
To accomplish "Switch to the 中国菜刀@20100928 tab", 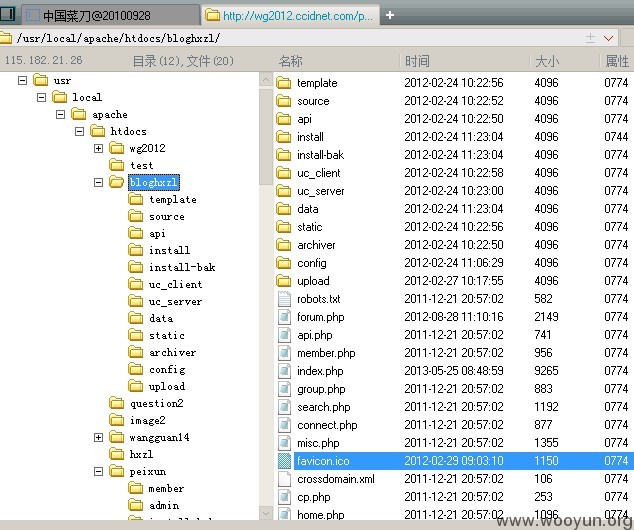I will (x=110, y=16).
